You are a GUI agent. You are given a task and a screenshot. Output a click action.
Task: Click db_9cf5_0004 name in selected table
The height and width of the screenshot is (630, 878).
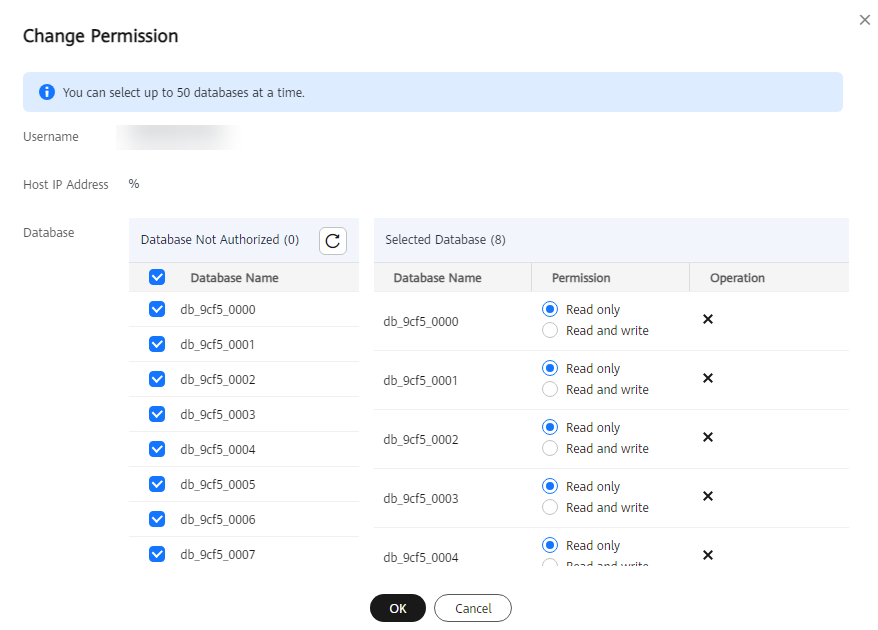coord(421,557)
